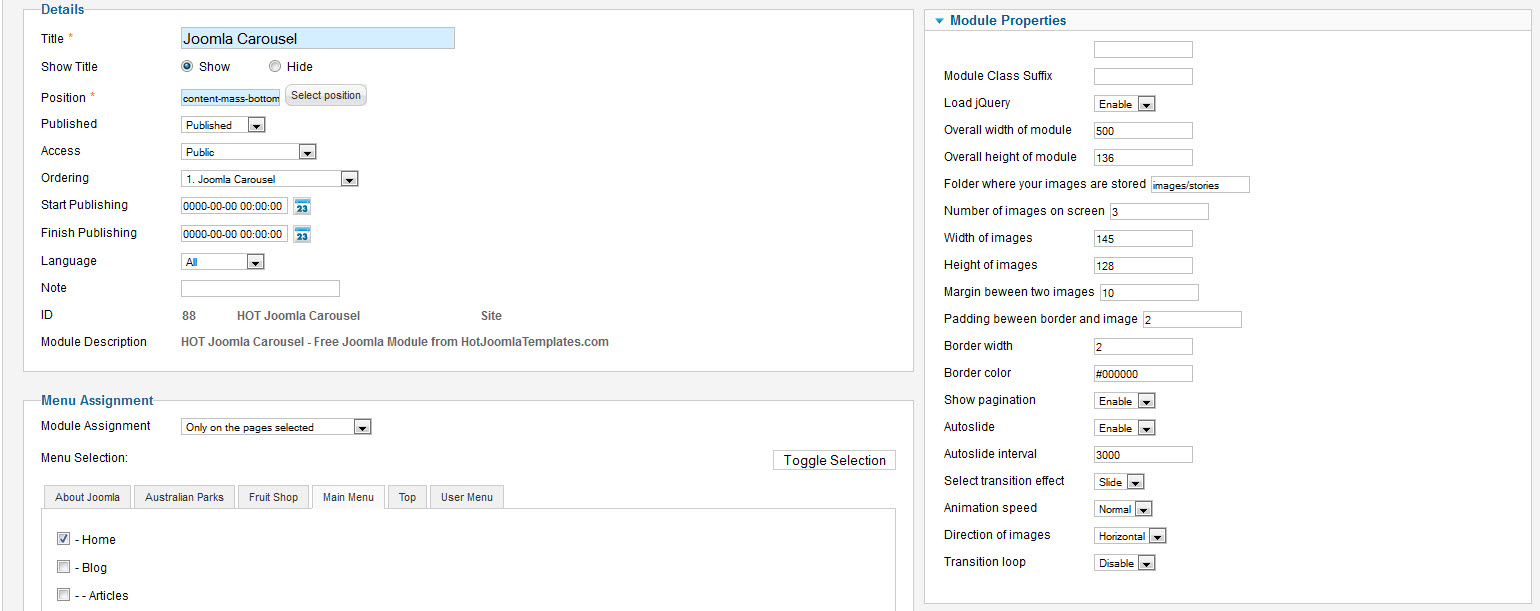Screen dimensions: 1540x611
Task: Check the Articles menu item checkbox
Action: click(x=63, y=595)
